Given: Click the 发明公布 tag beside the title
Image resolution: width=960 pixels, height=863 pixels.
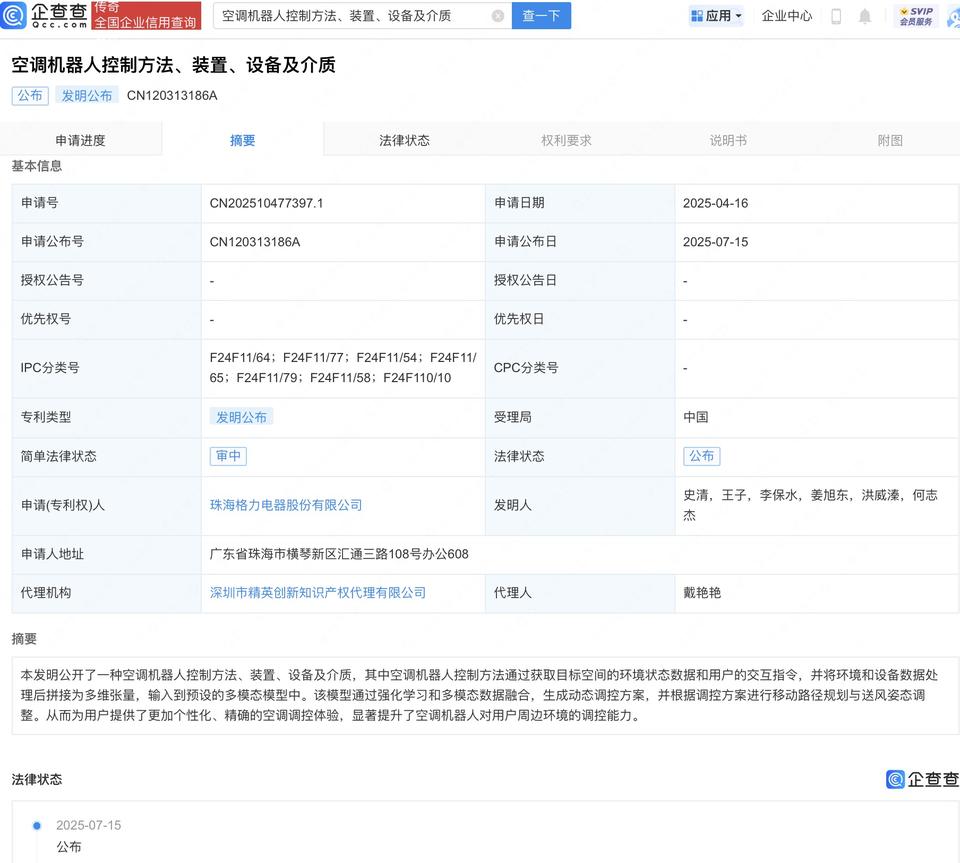Looking at the screenshot, I should point(86,95).
